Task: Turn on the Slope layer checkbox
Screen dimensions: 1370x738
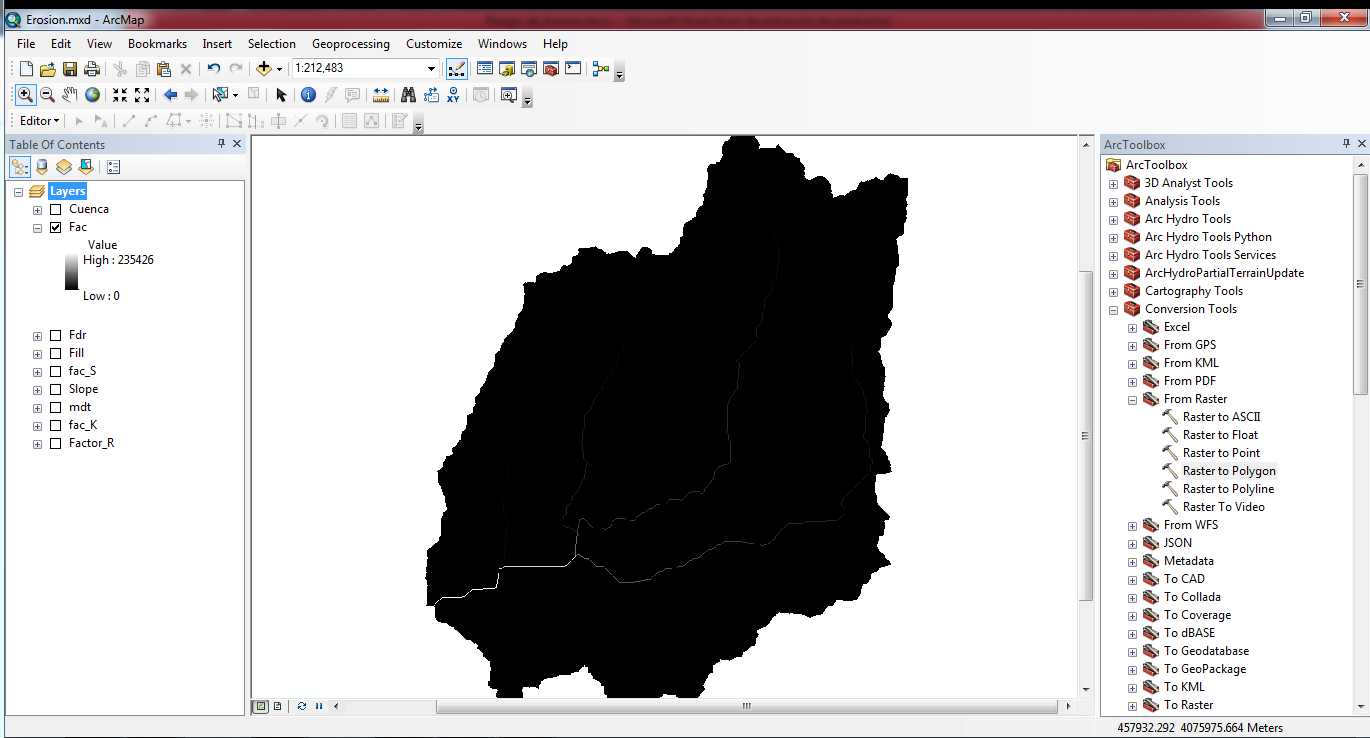Action: 56,389
